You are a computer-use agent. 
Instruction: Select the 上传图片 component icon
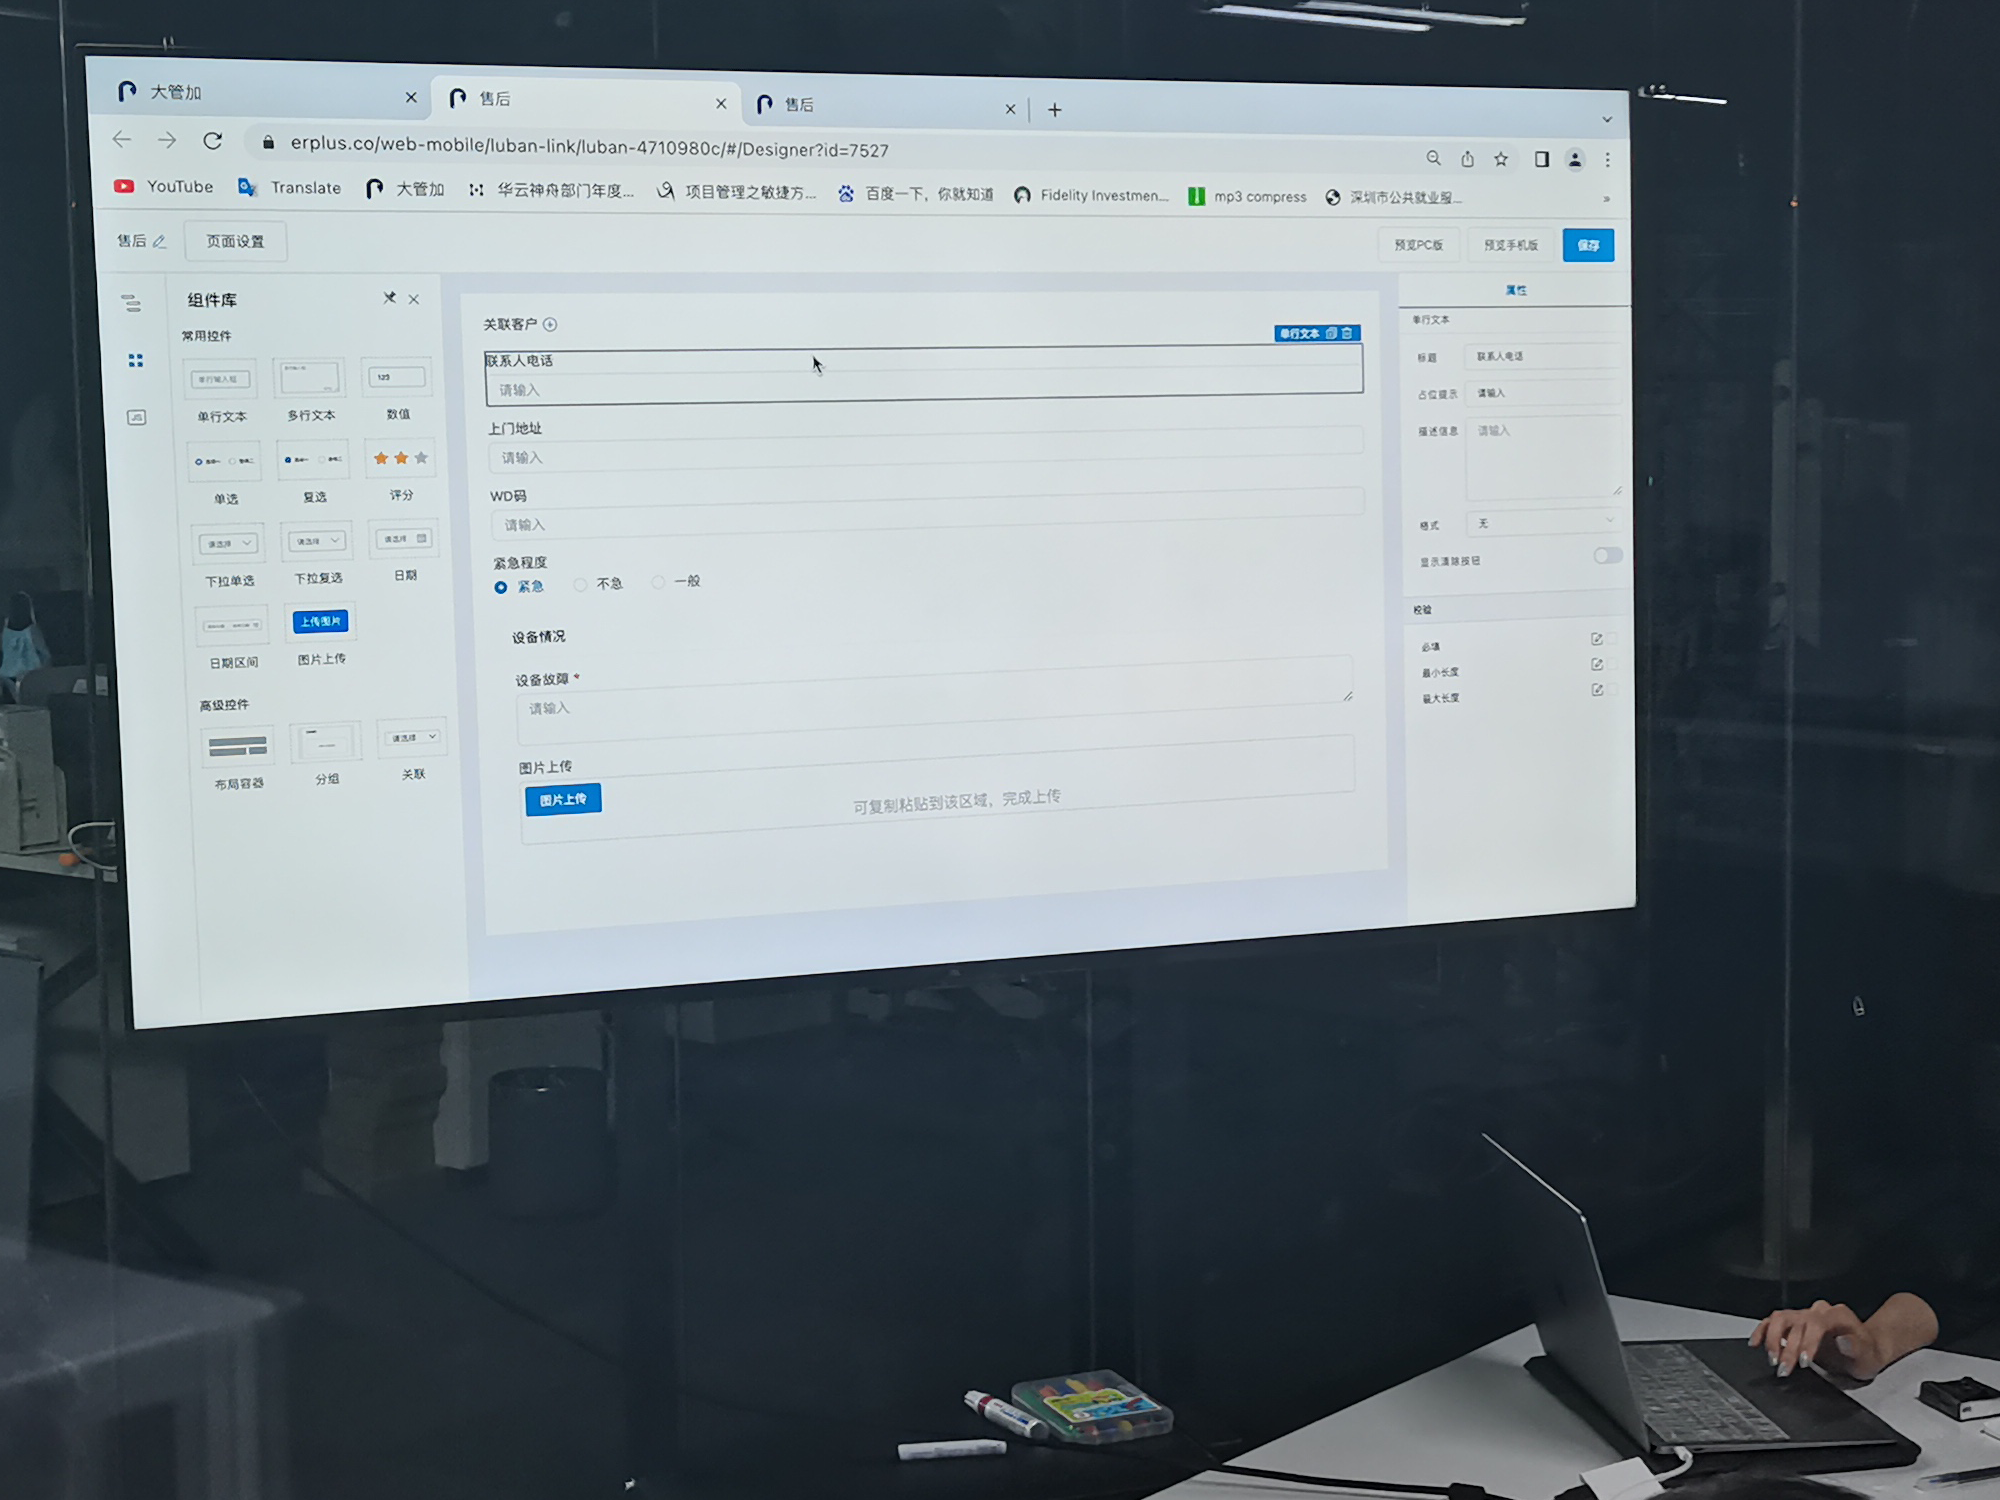tap(321, 621)
